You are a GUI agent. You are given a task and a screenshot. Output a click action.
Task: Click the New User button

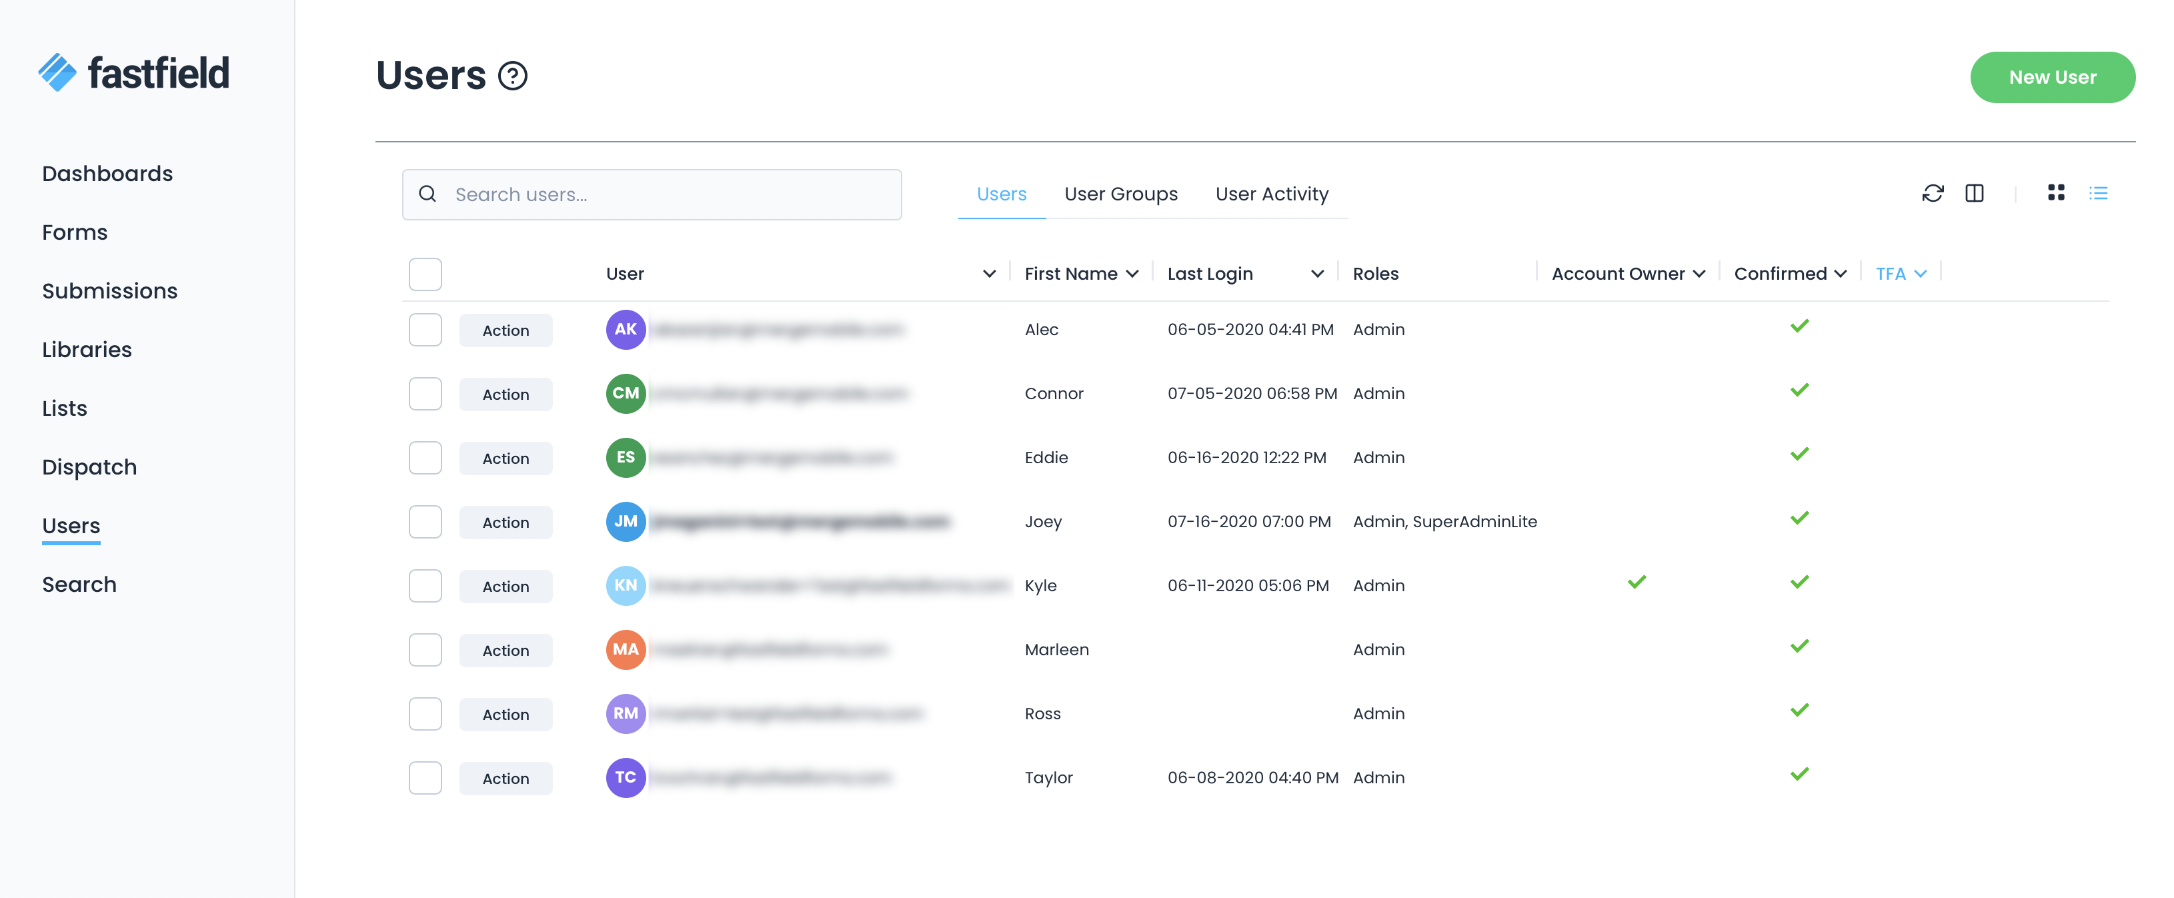coord(2052,77)
